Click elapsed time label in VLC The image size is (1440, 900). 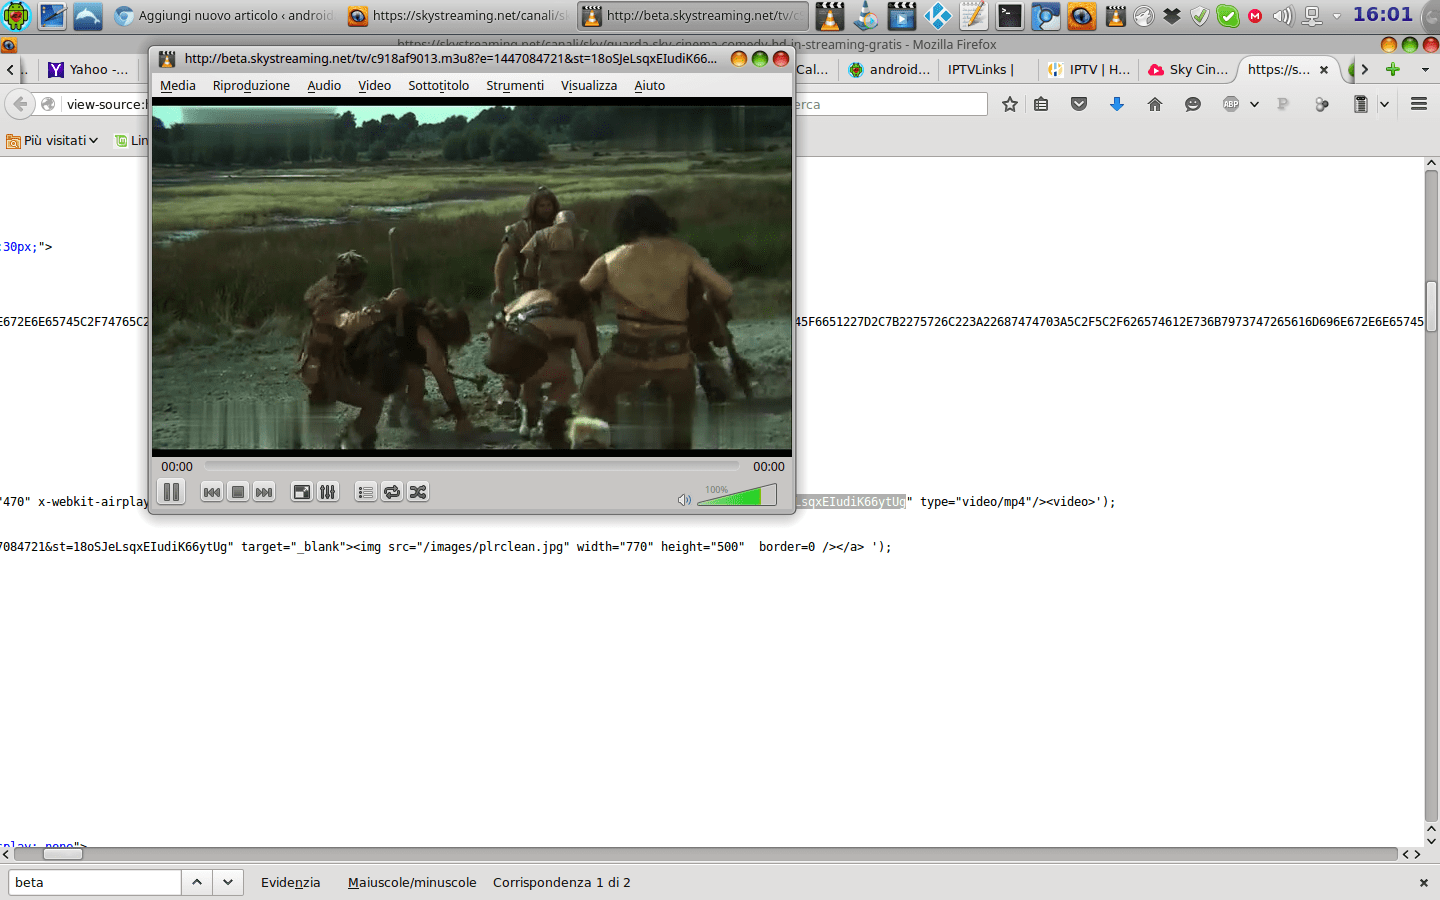[x=177, y=467]
